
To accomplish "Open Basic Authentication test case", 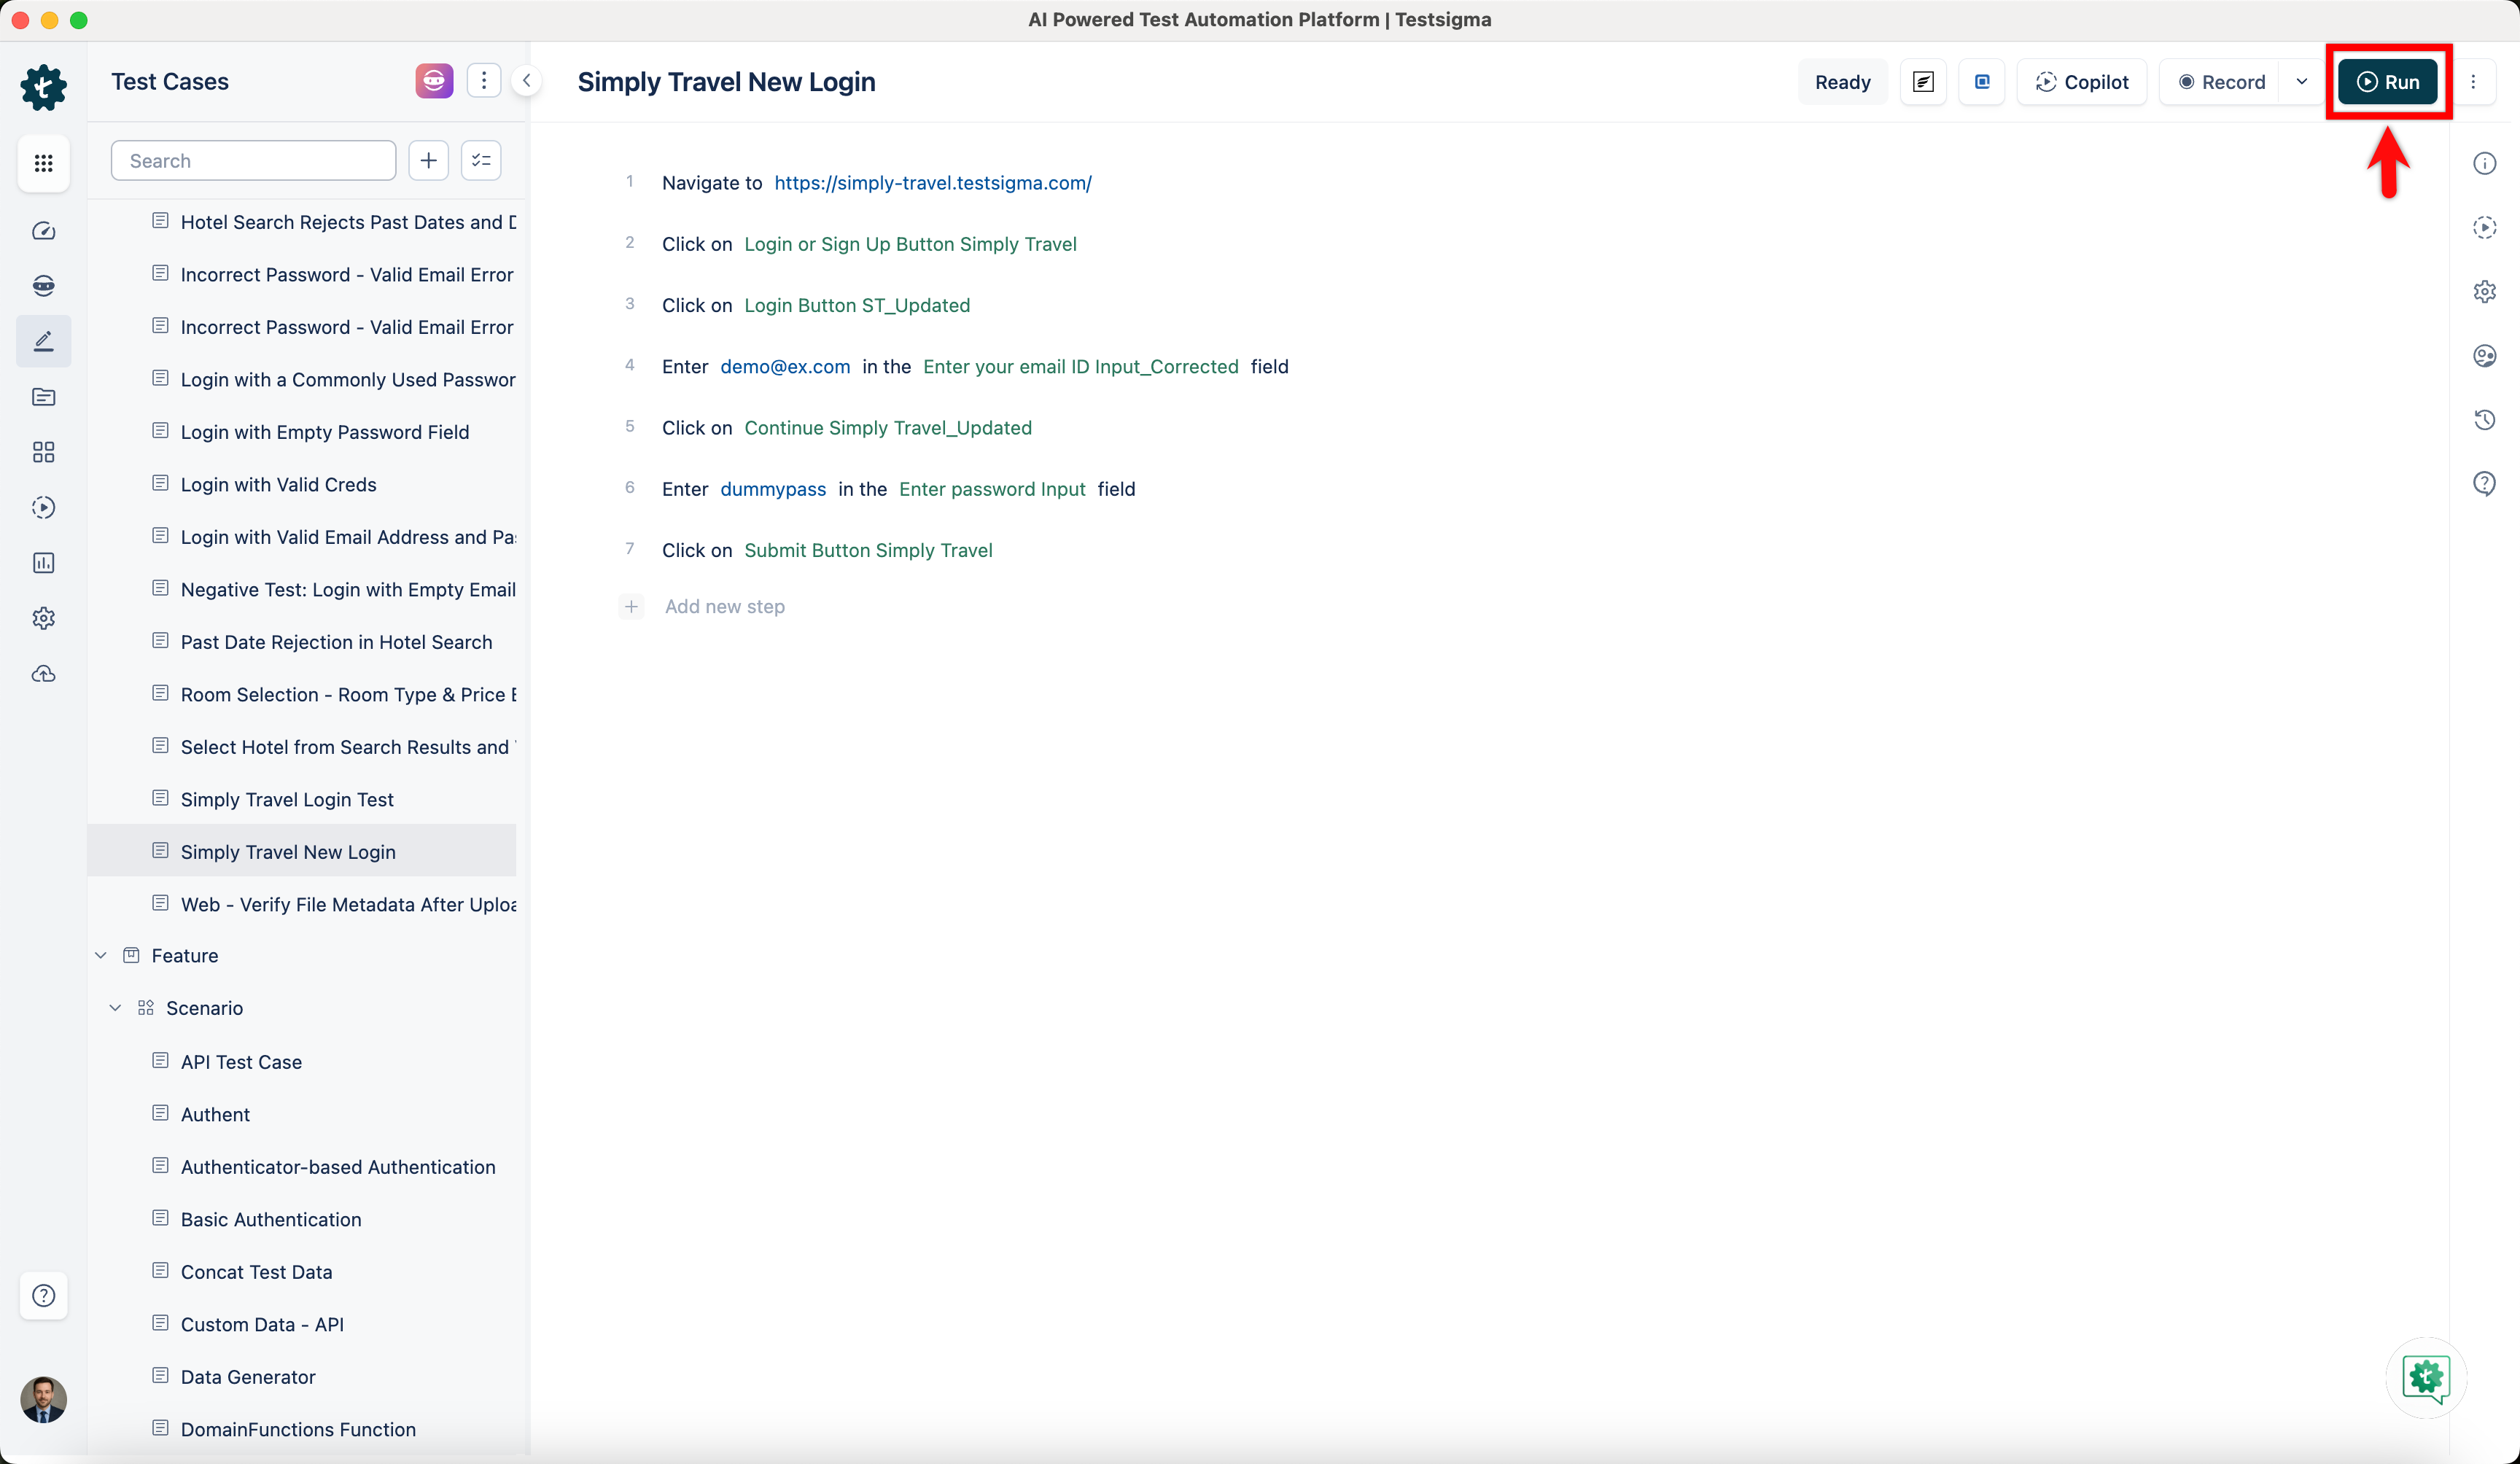I will [x=271, y=1219].
